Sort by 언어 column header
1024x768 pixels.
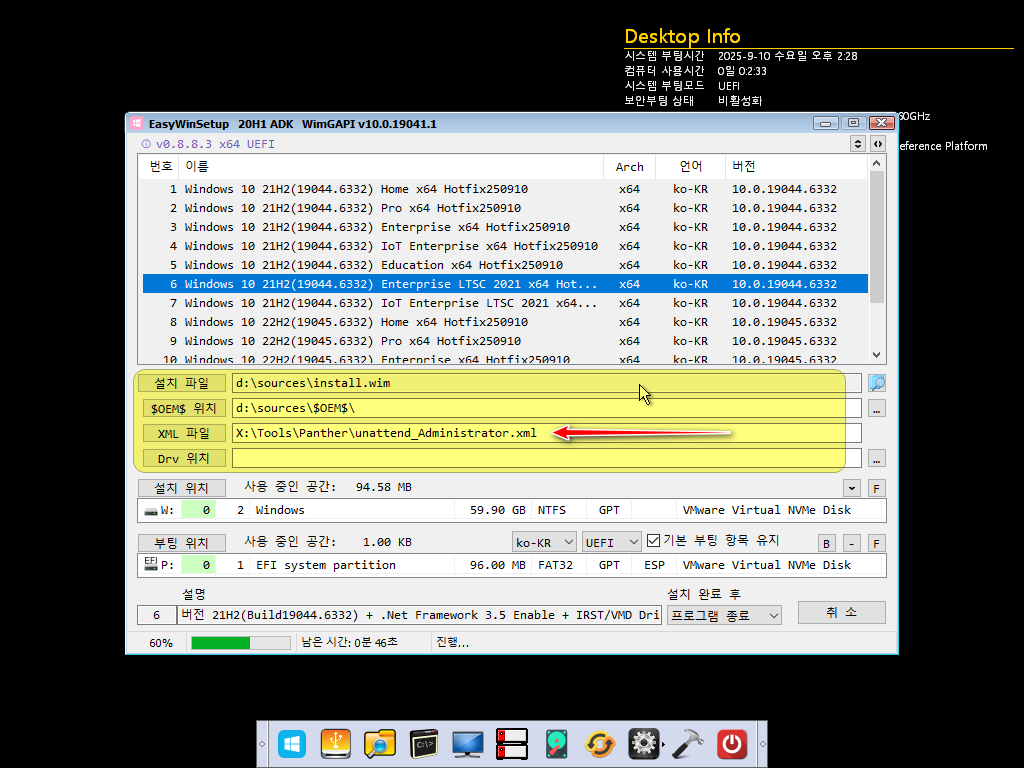[690, 167]
